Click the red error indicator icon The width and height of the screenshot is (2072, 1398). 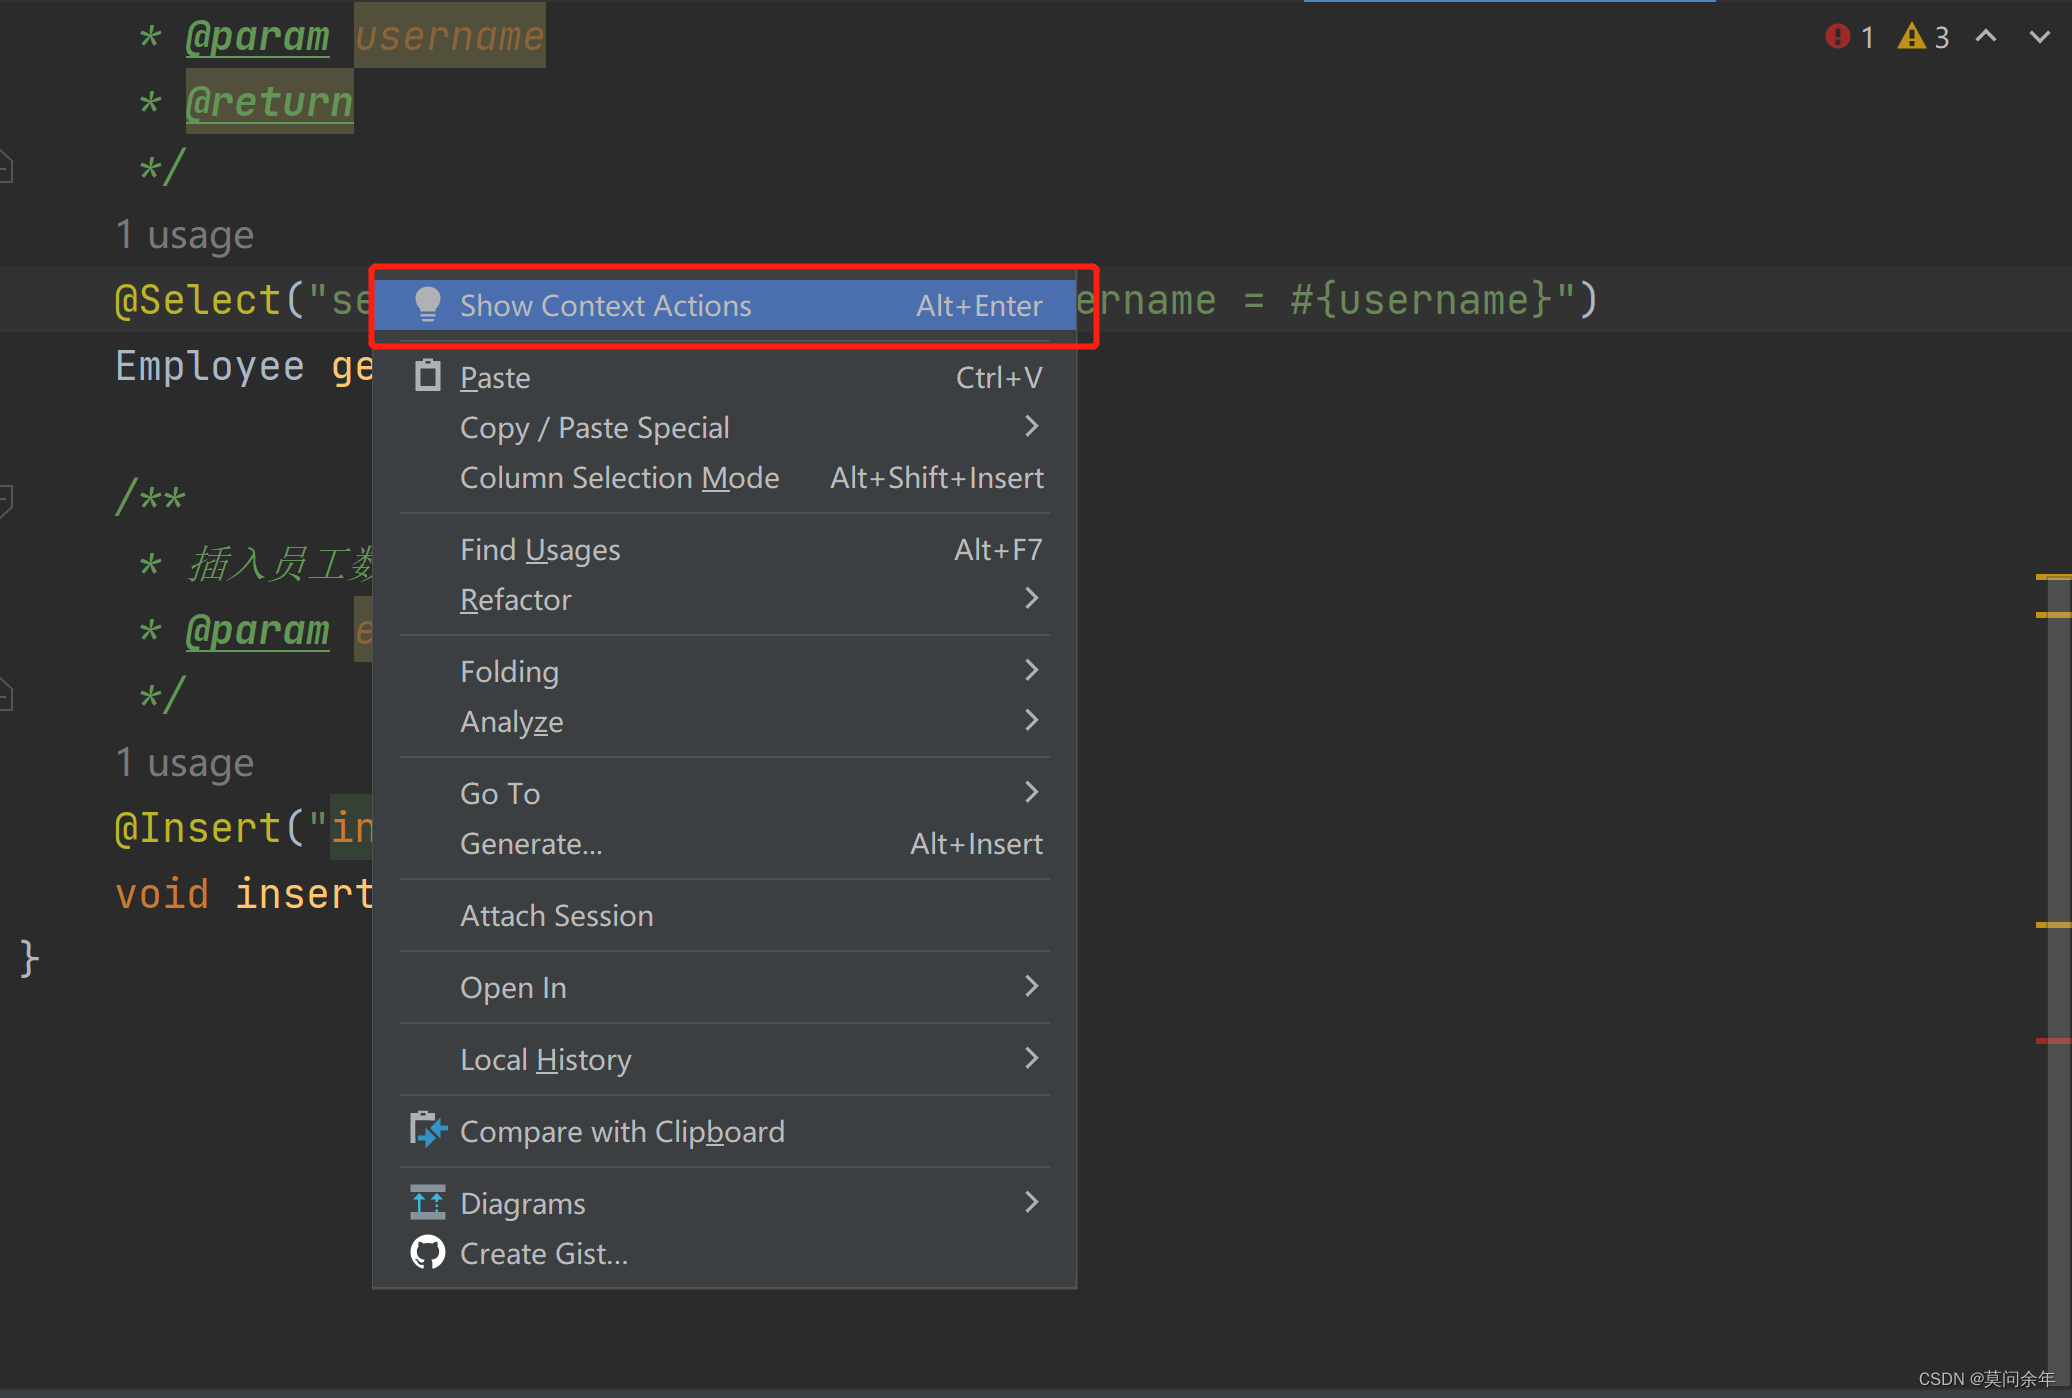(1837, 37)
